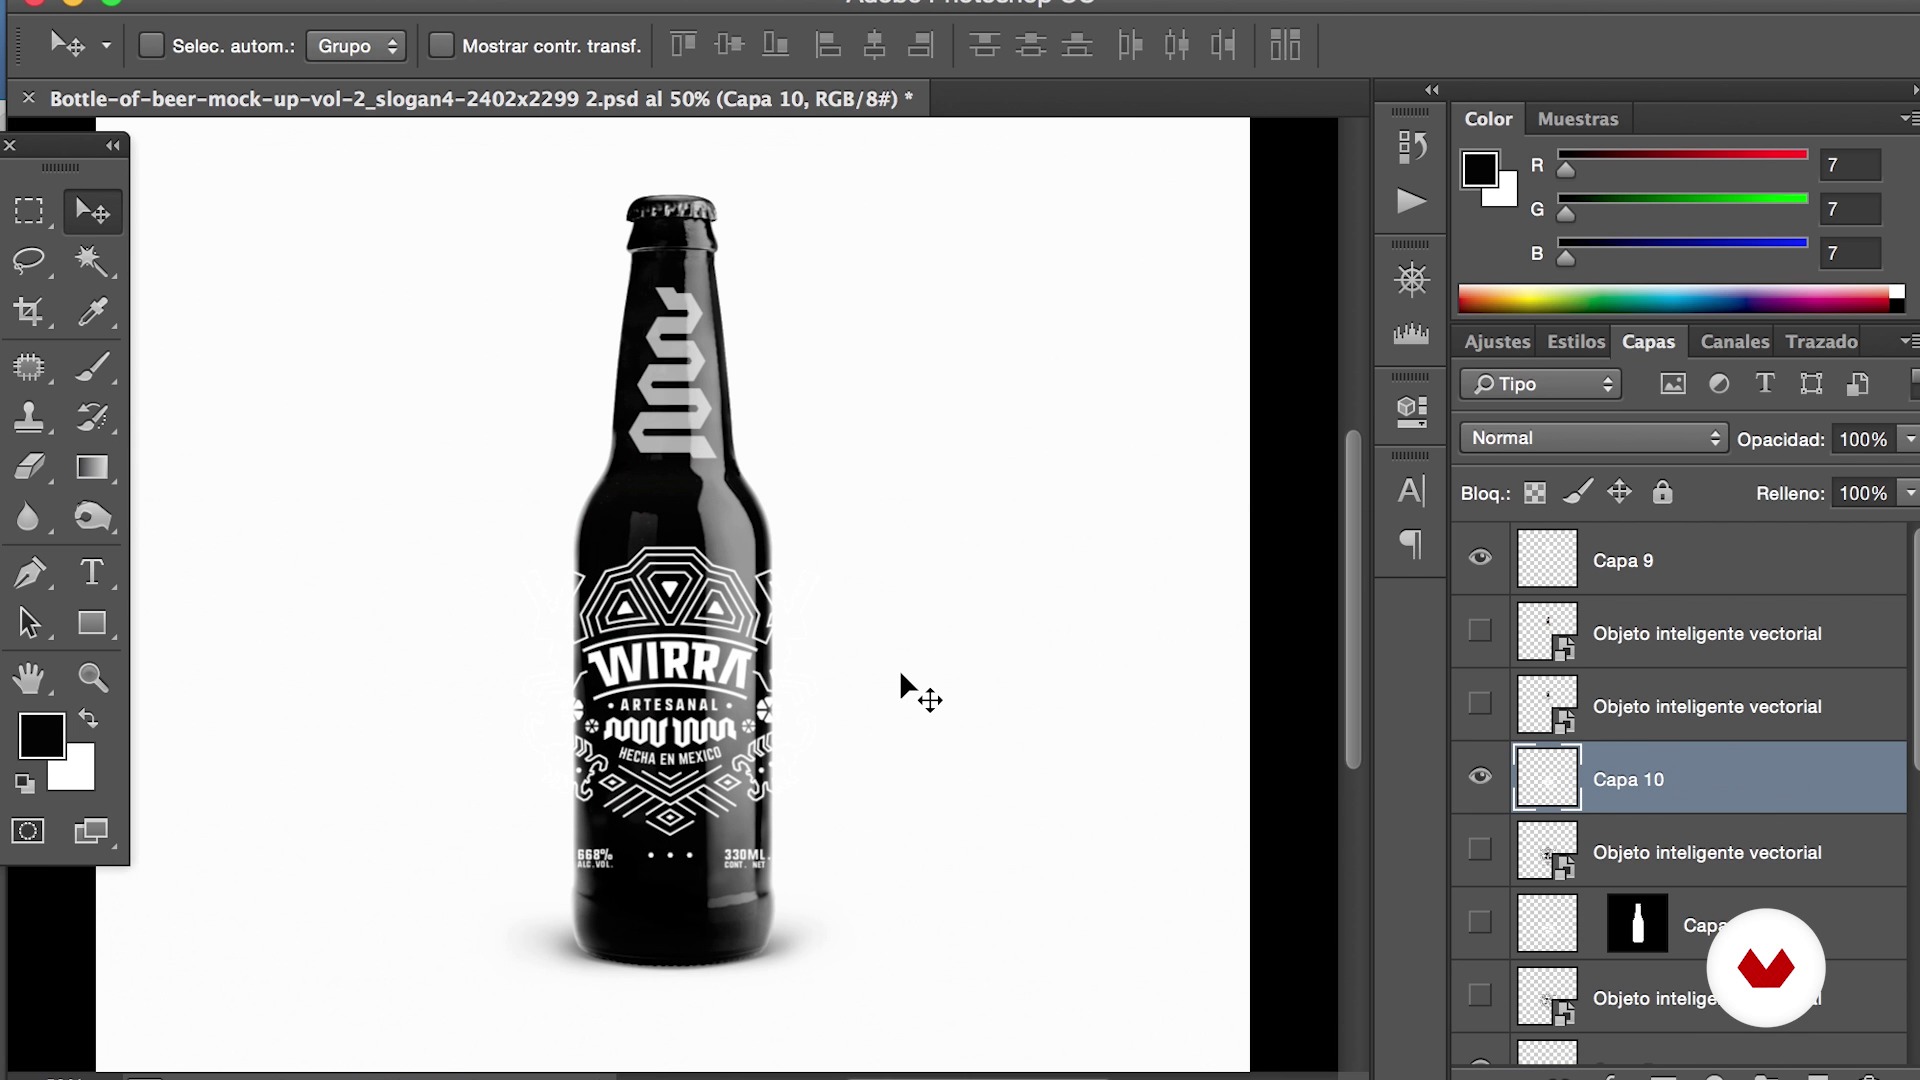The height and width of the screenshot is (1080, 1920).
Task: Select the Move tool in toolbox
Action: point(92,211)
